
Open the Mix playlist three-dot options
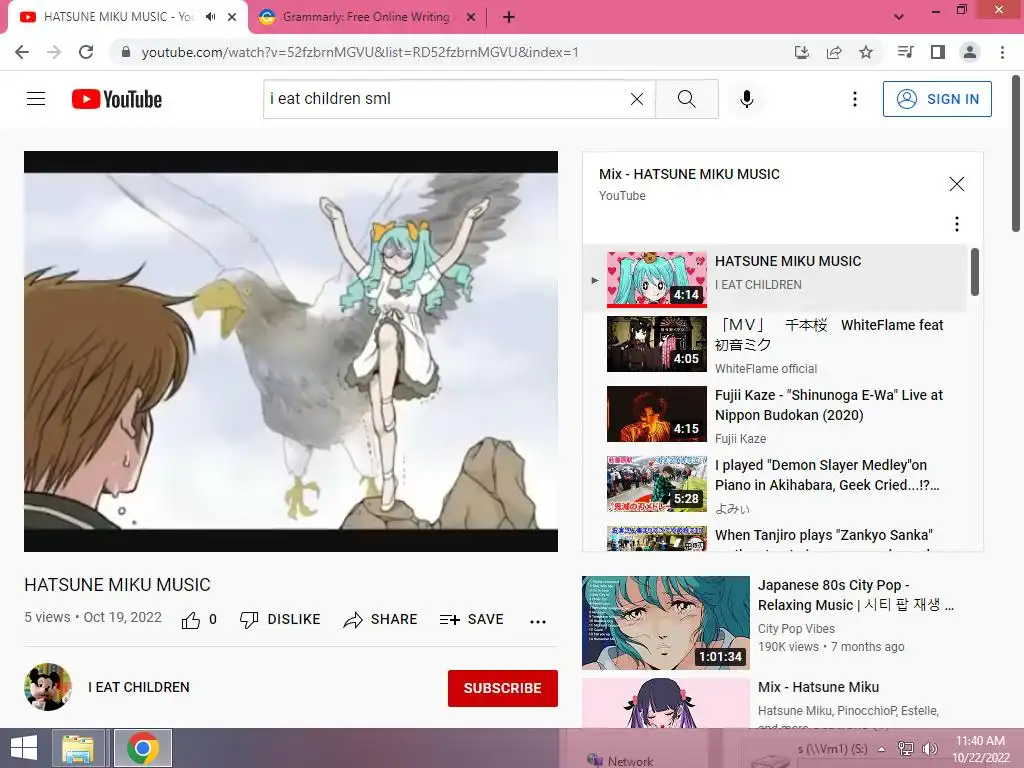957,224
